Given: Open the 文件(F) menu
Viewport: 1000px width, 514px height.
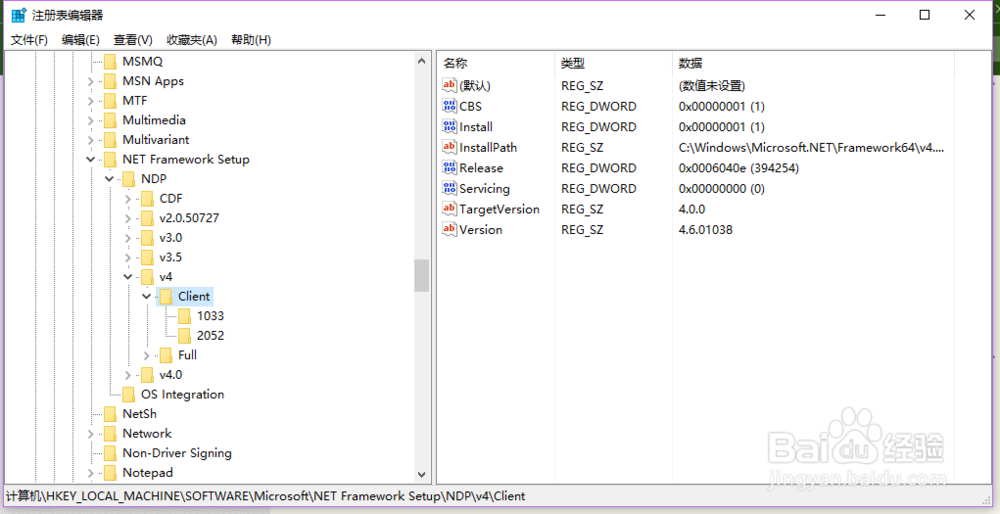Looking at the screenshot, I should coord(29,40).
